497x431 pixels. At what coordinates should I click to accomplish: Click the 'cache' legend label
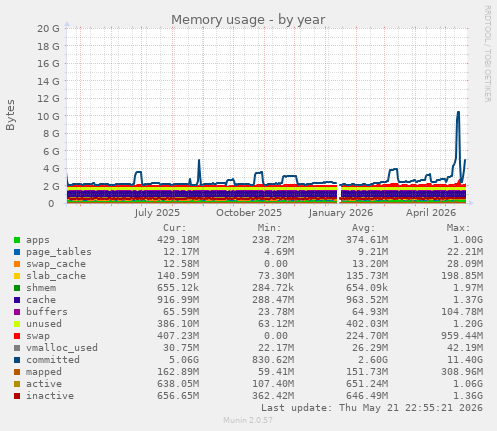pyautogui.click(x=41, y=300)
